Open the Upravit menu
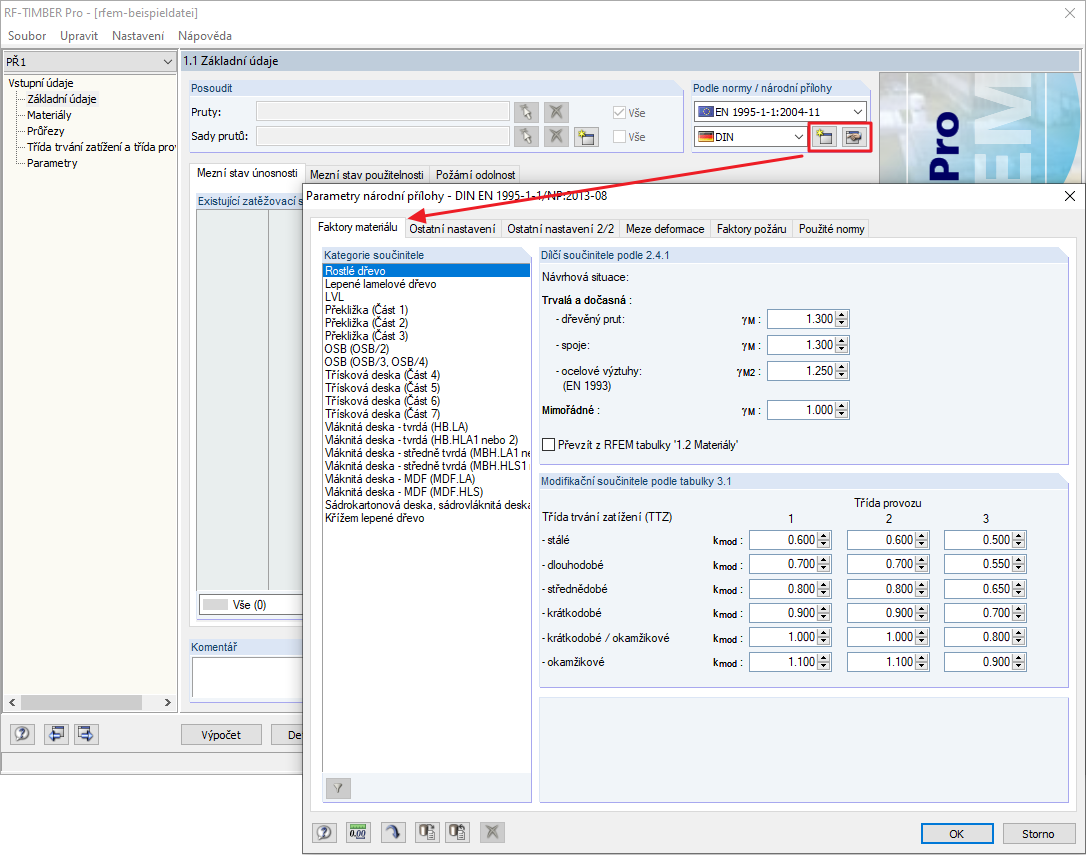 point(79,36)
